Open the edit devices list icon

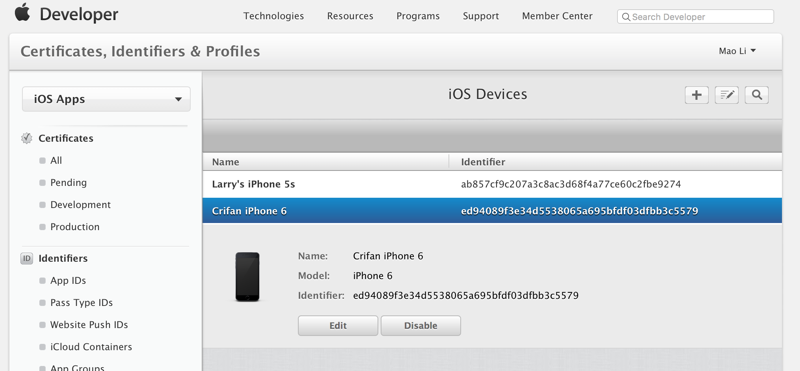tap(727, 95)
